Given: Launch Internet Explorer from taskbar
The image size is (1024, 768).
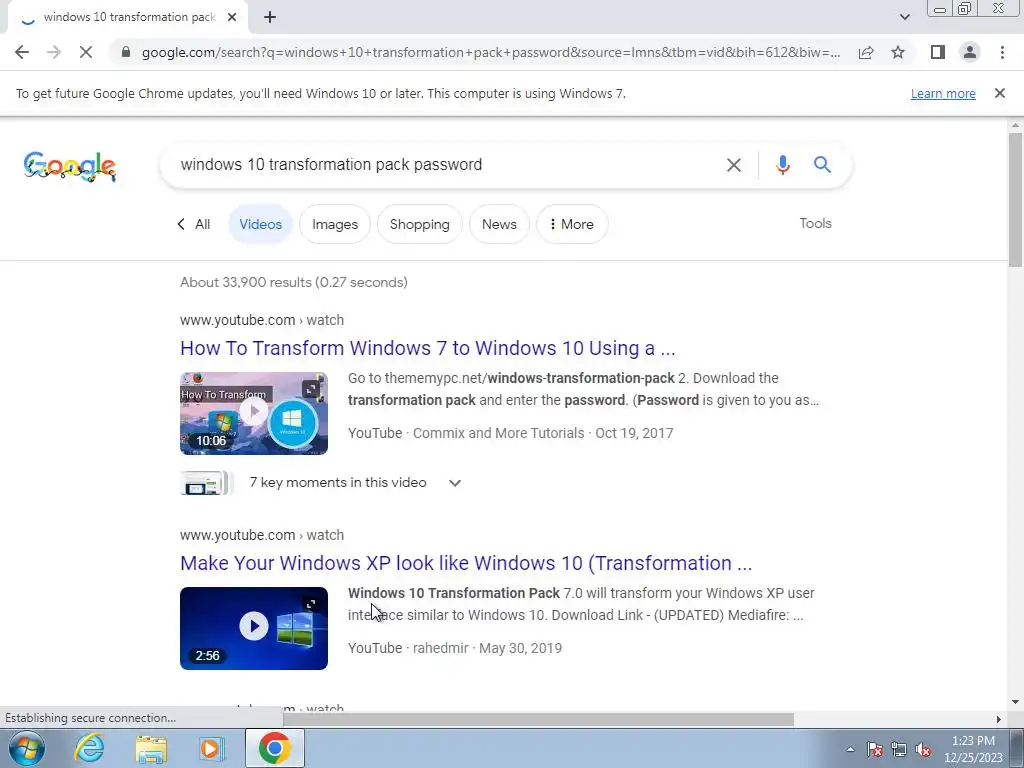Looking at the screenshot, I should (x=88, y=748).
